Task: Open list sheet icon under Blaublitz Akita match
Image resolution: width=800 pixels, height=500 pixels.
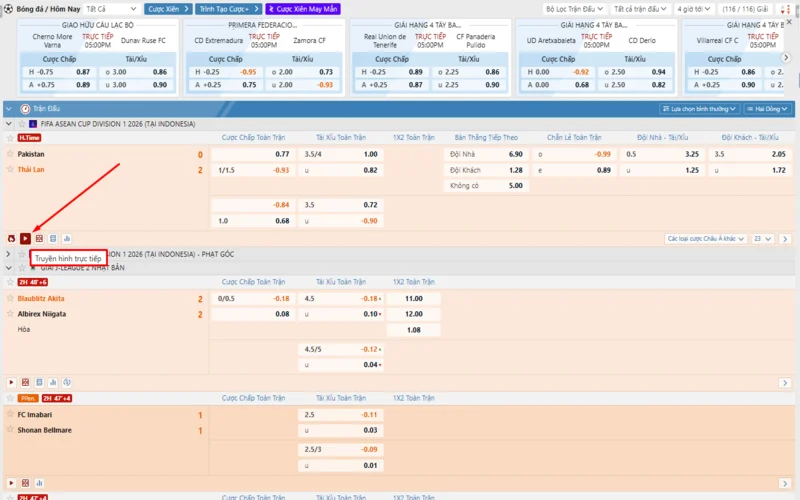Action: (x=39, y=382)
